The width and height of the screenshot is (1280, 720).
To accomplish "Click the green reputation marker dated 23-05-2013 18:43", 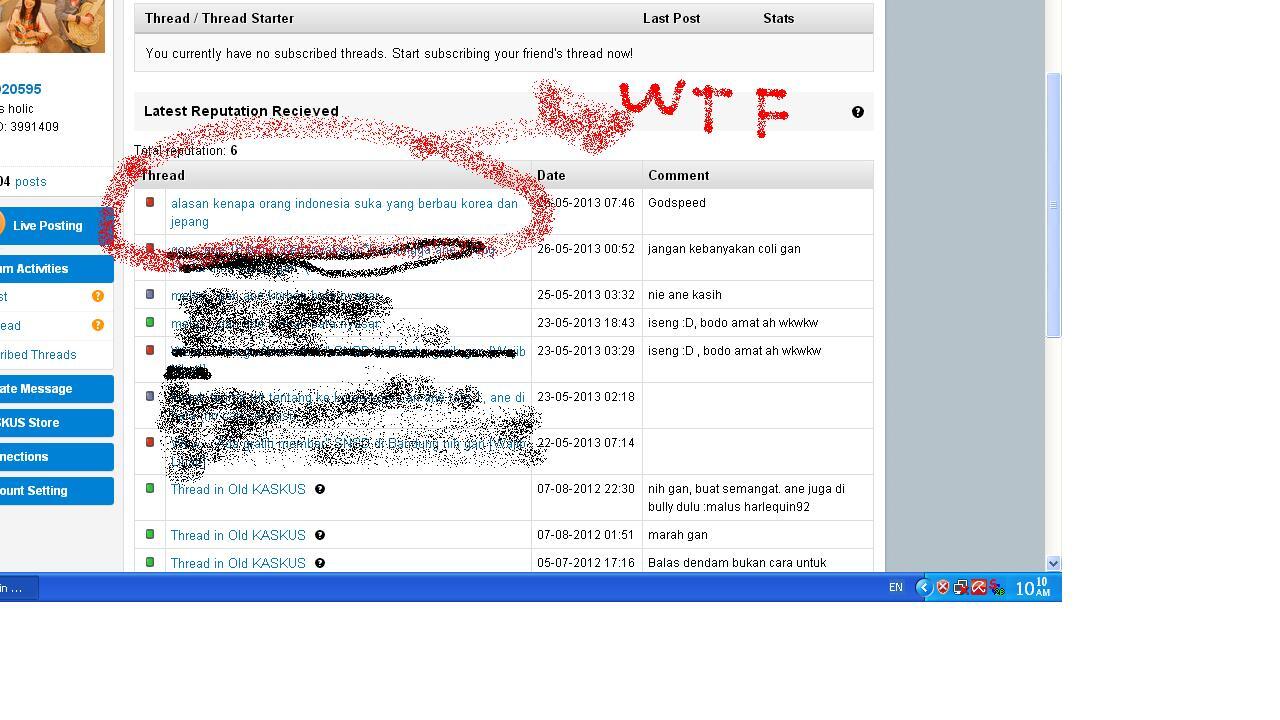I will point(150,322).
